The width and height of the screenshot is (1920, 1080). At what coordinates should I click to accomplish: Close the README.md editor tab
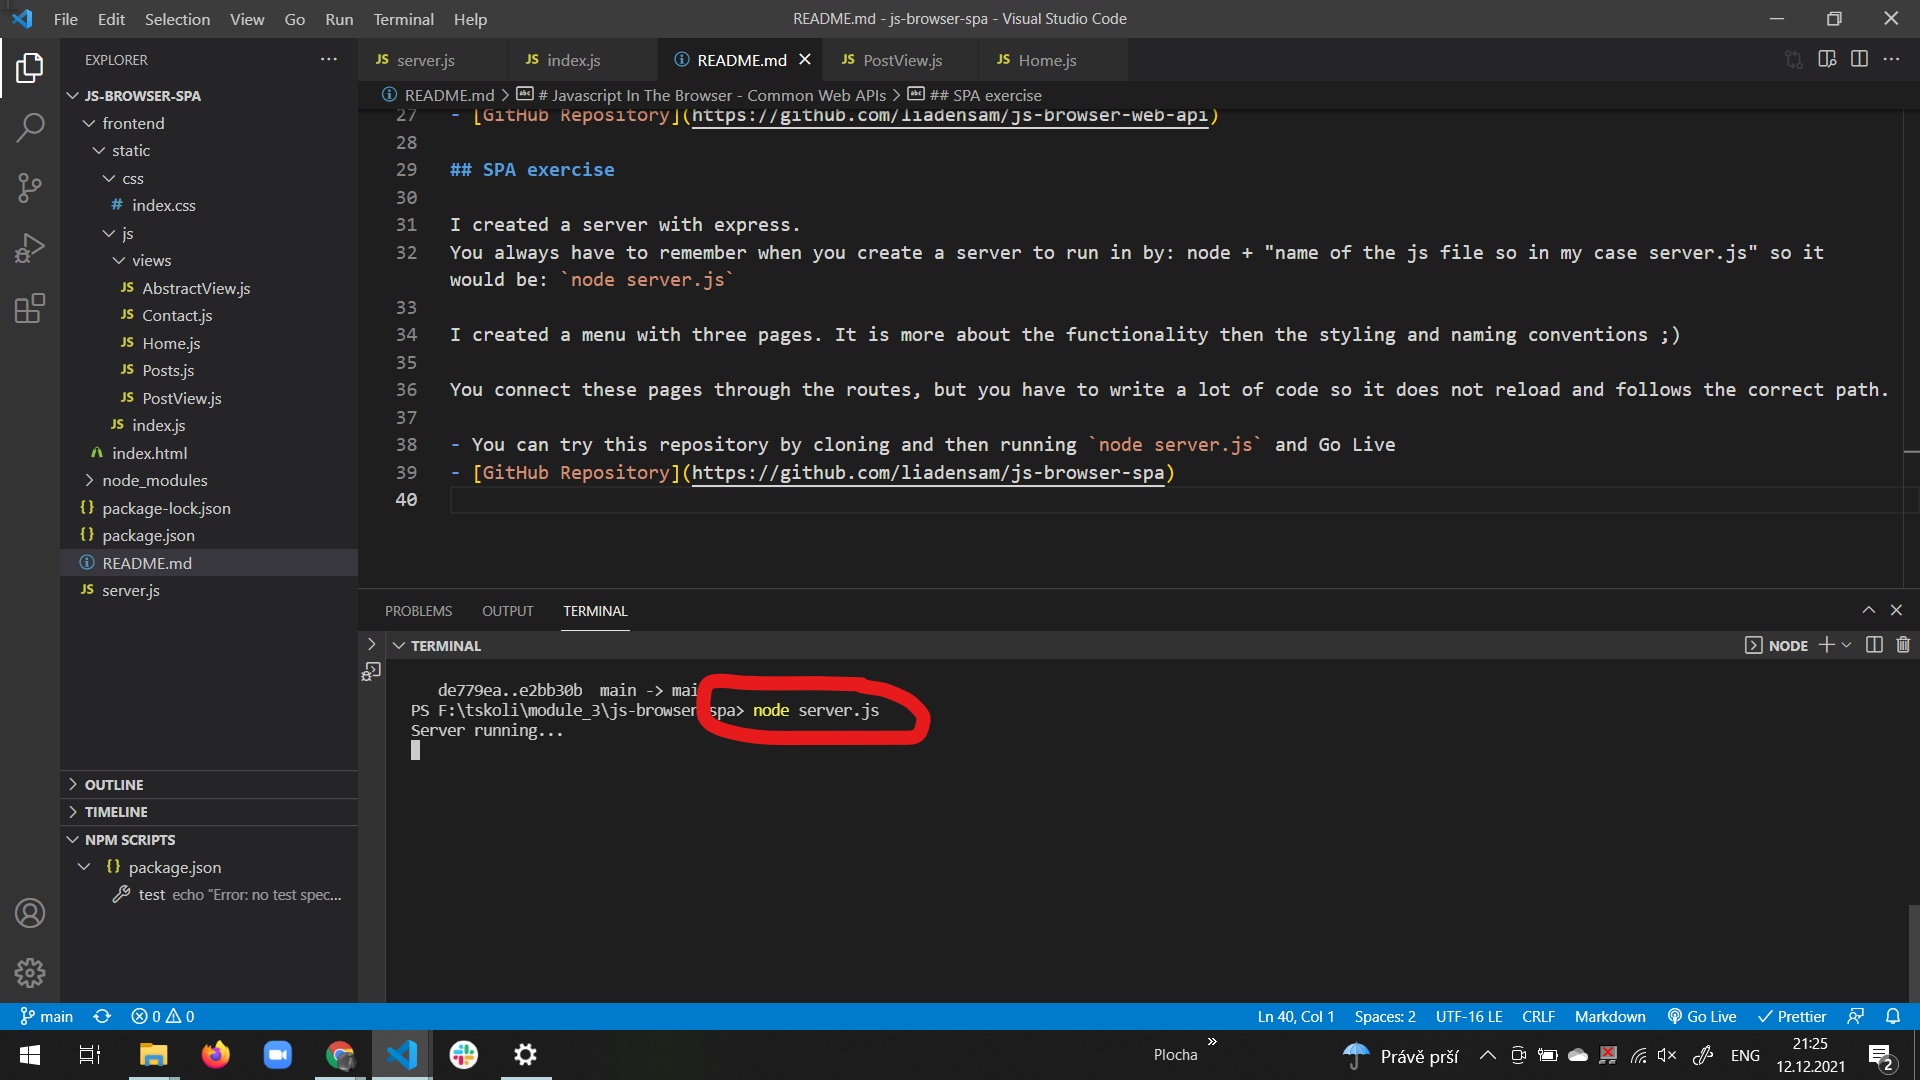805,60
